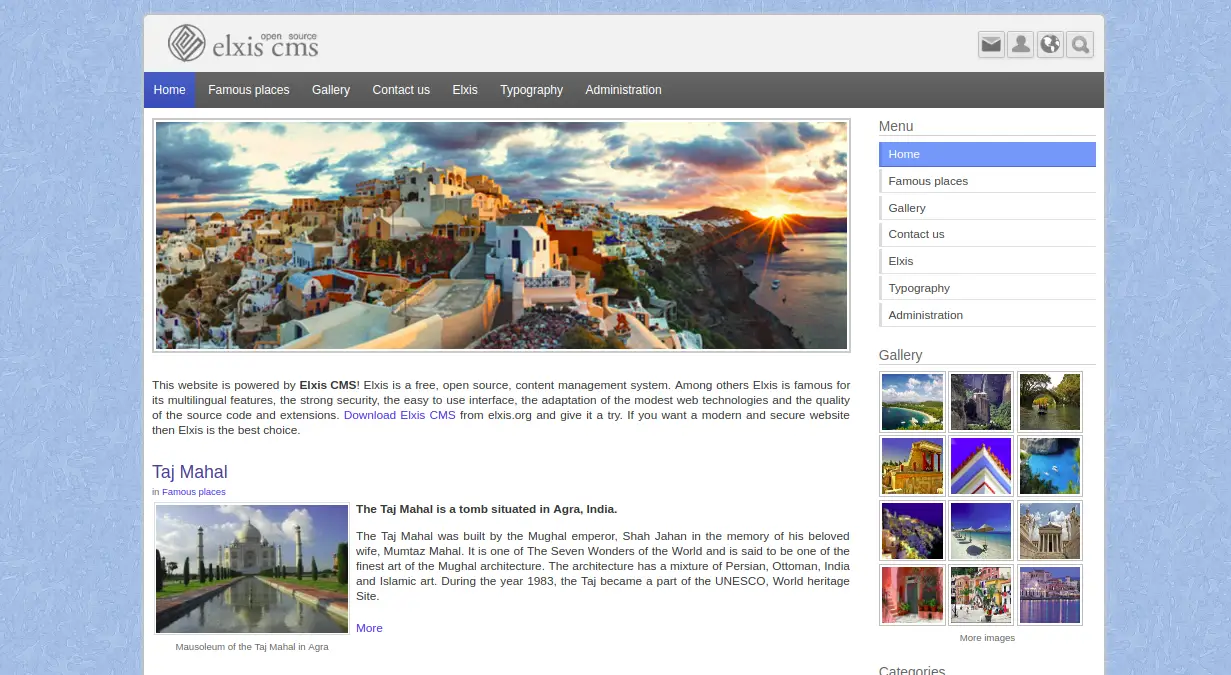
Task: Open the cliff monastery gallery thumbnail
Action: coord(981,402)
